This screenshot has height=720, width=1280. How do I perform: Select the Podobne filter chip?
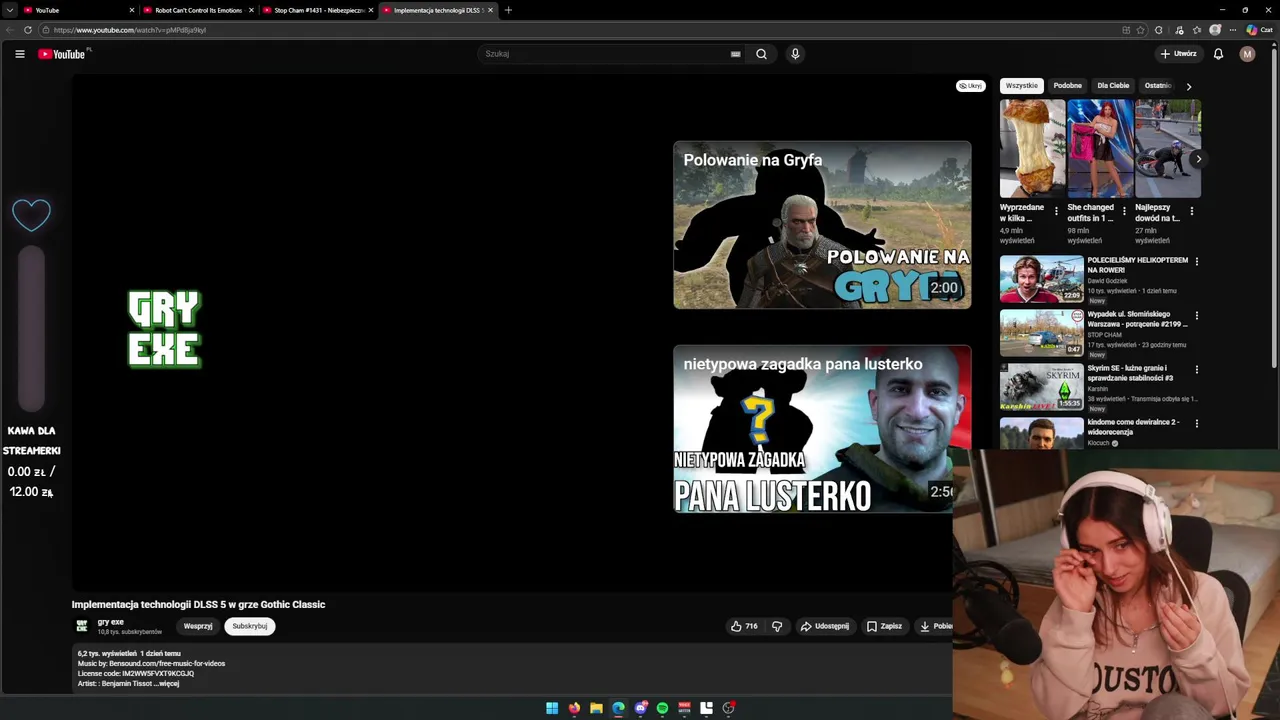1067,86
